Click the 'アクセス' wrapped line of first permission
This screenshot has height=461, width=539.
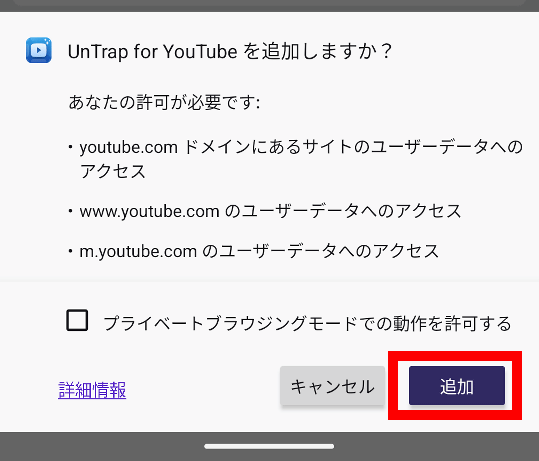click(113, 171)
